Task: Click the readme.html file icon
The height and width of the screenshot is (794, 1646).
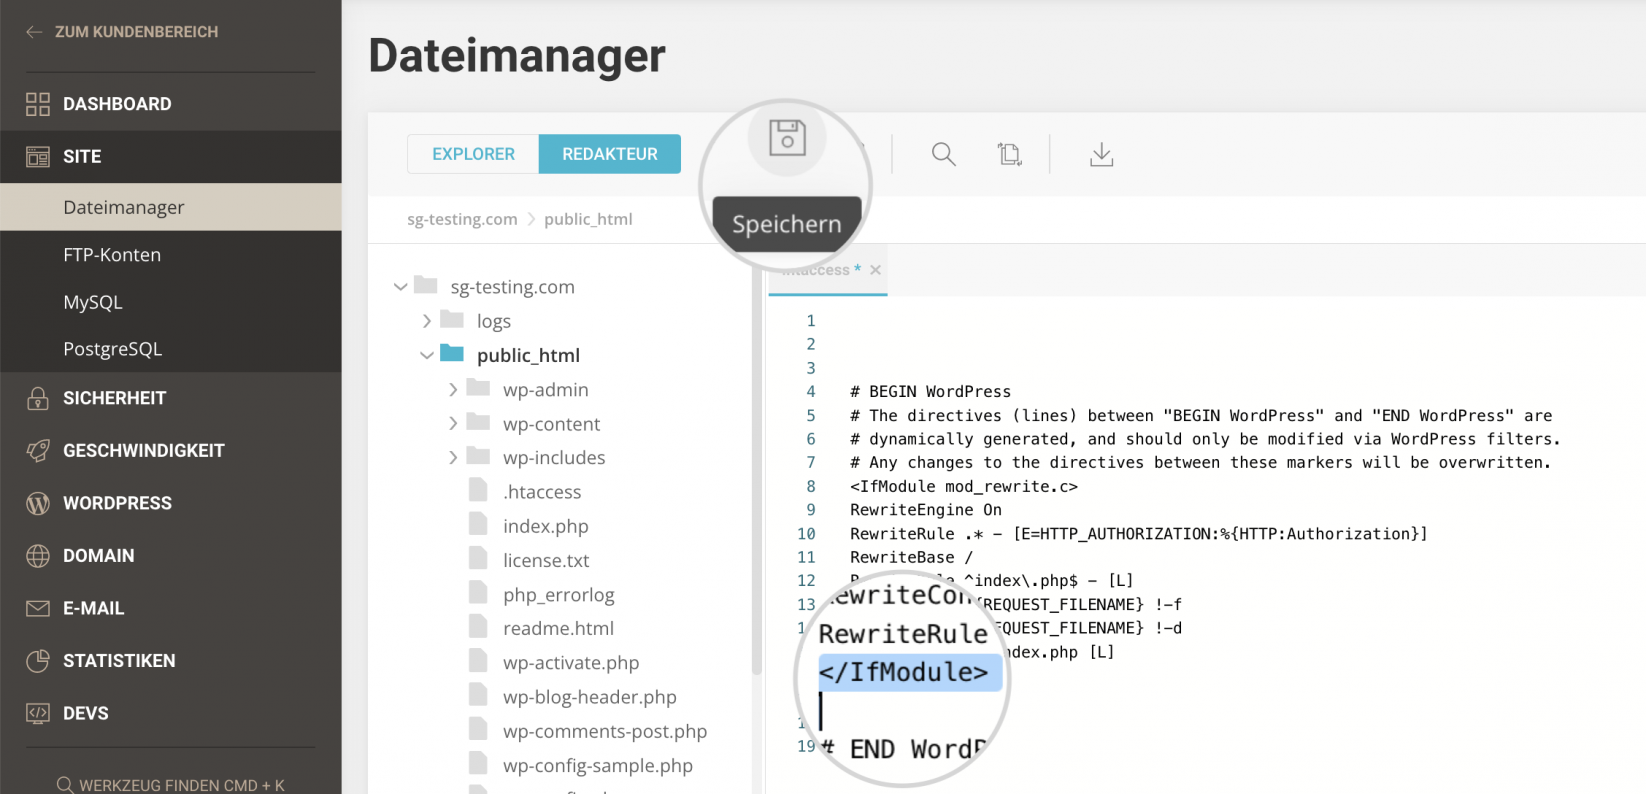Action: 478,626
